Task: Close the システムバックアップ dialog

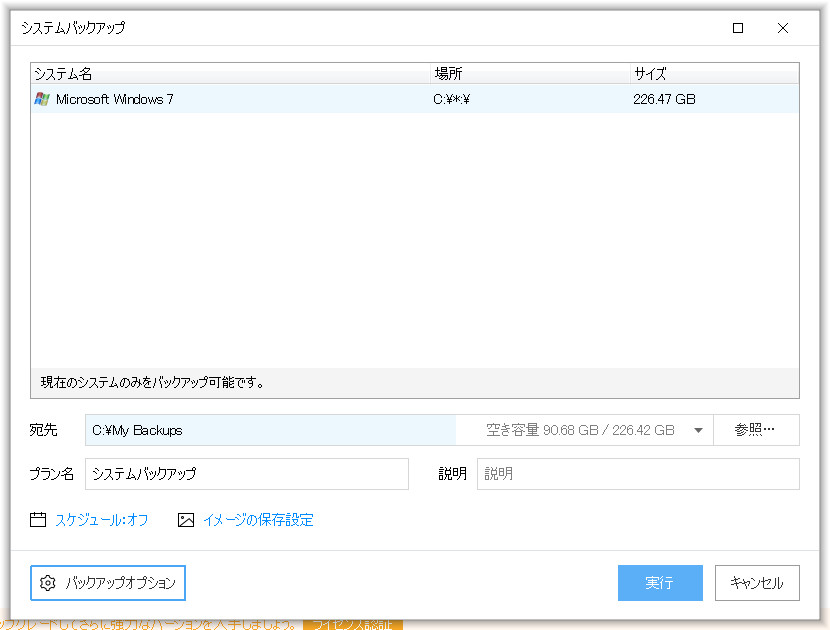Action: [783, 28]
